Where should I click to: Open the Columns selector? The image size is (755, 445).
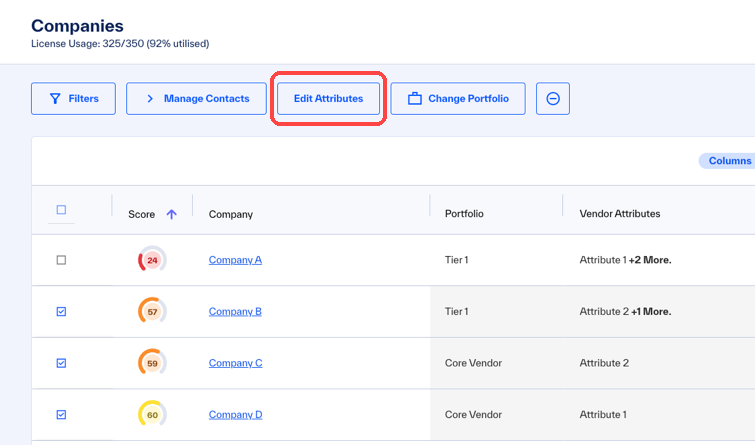click(727, 161)
